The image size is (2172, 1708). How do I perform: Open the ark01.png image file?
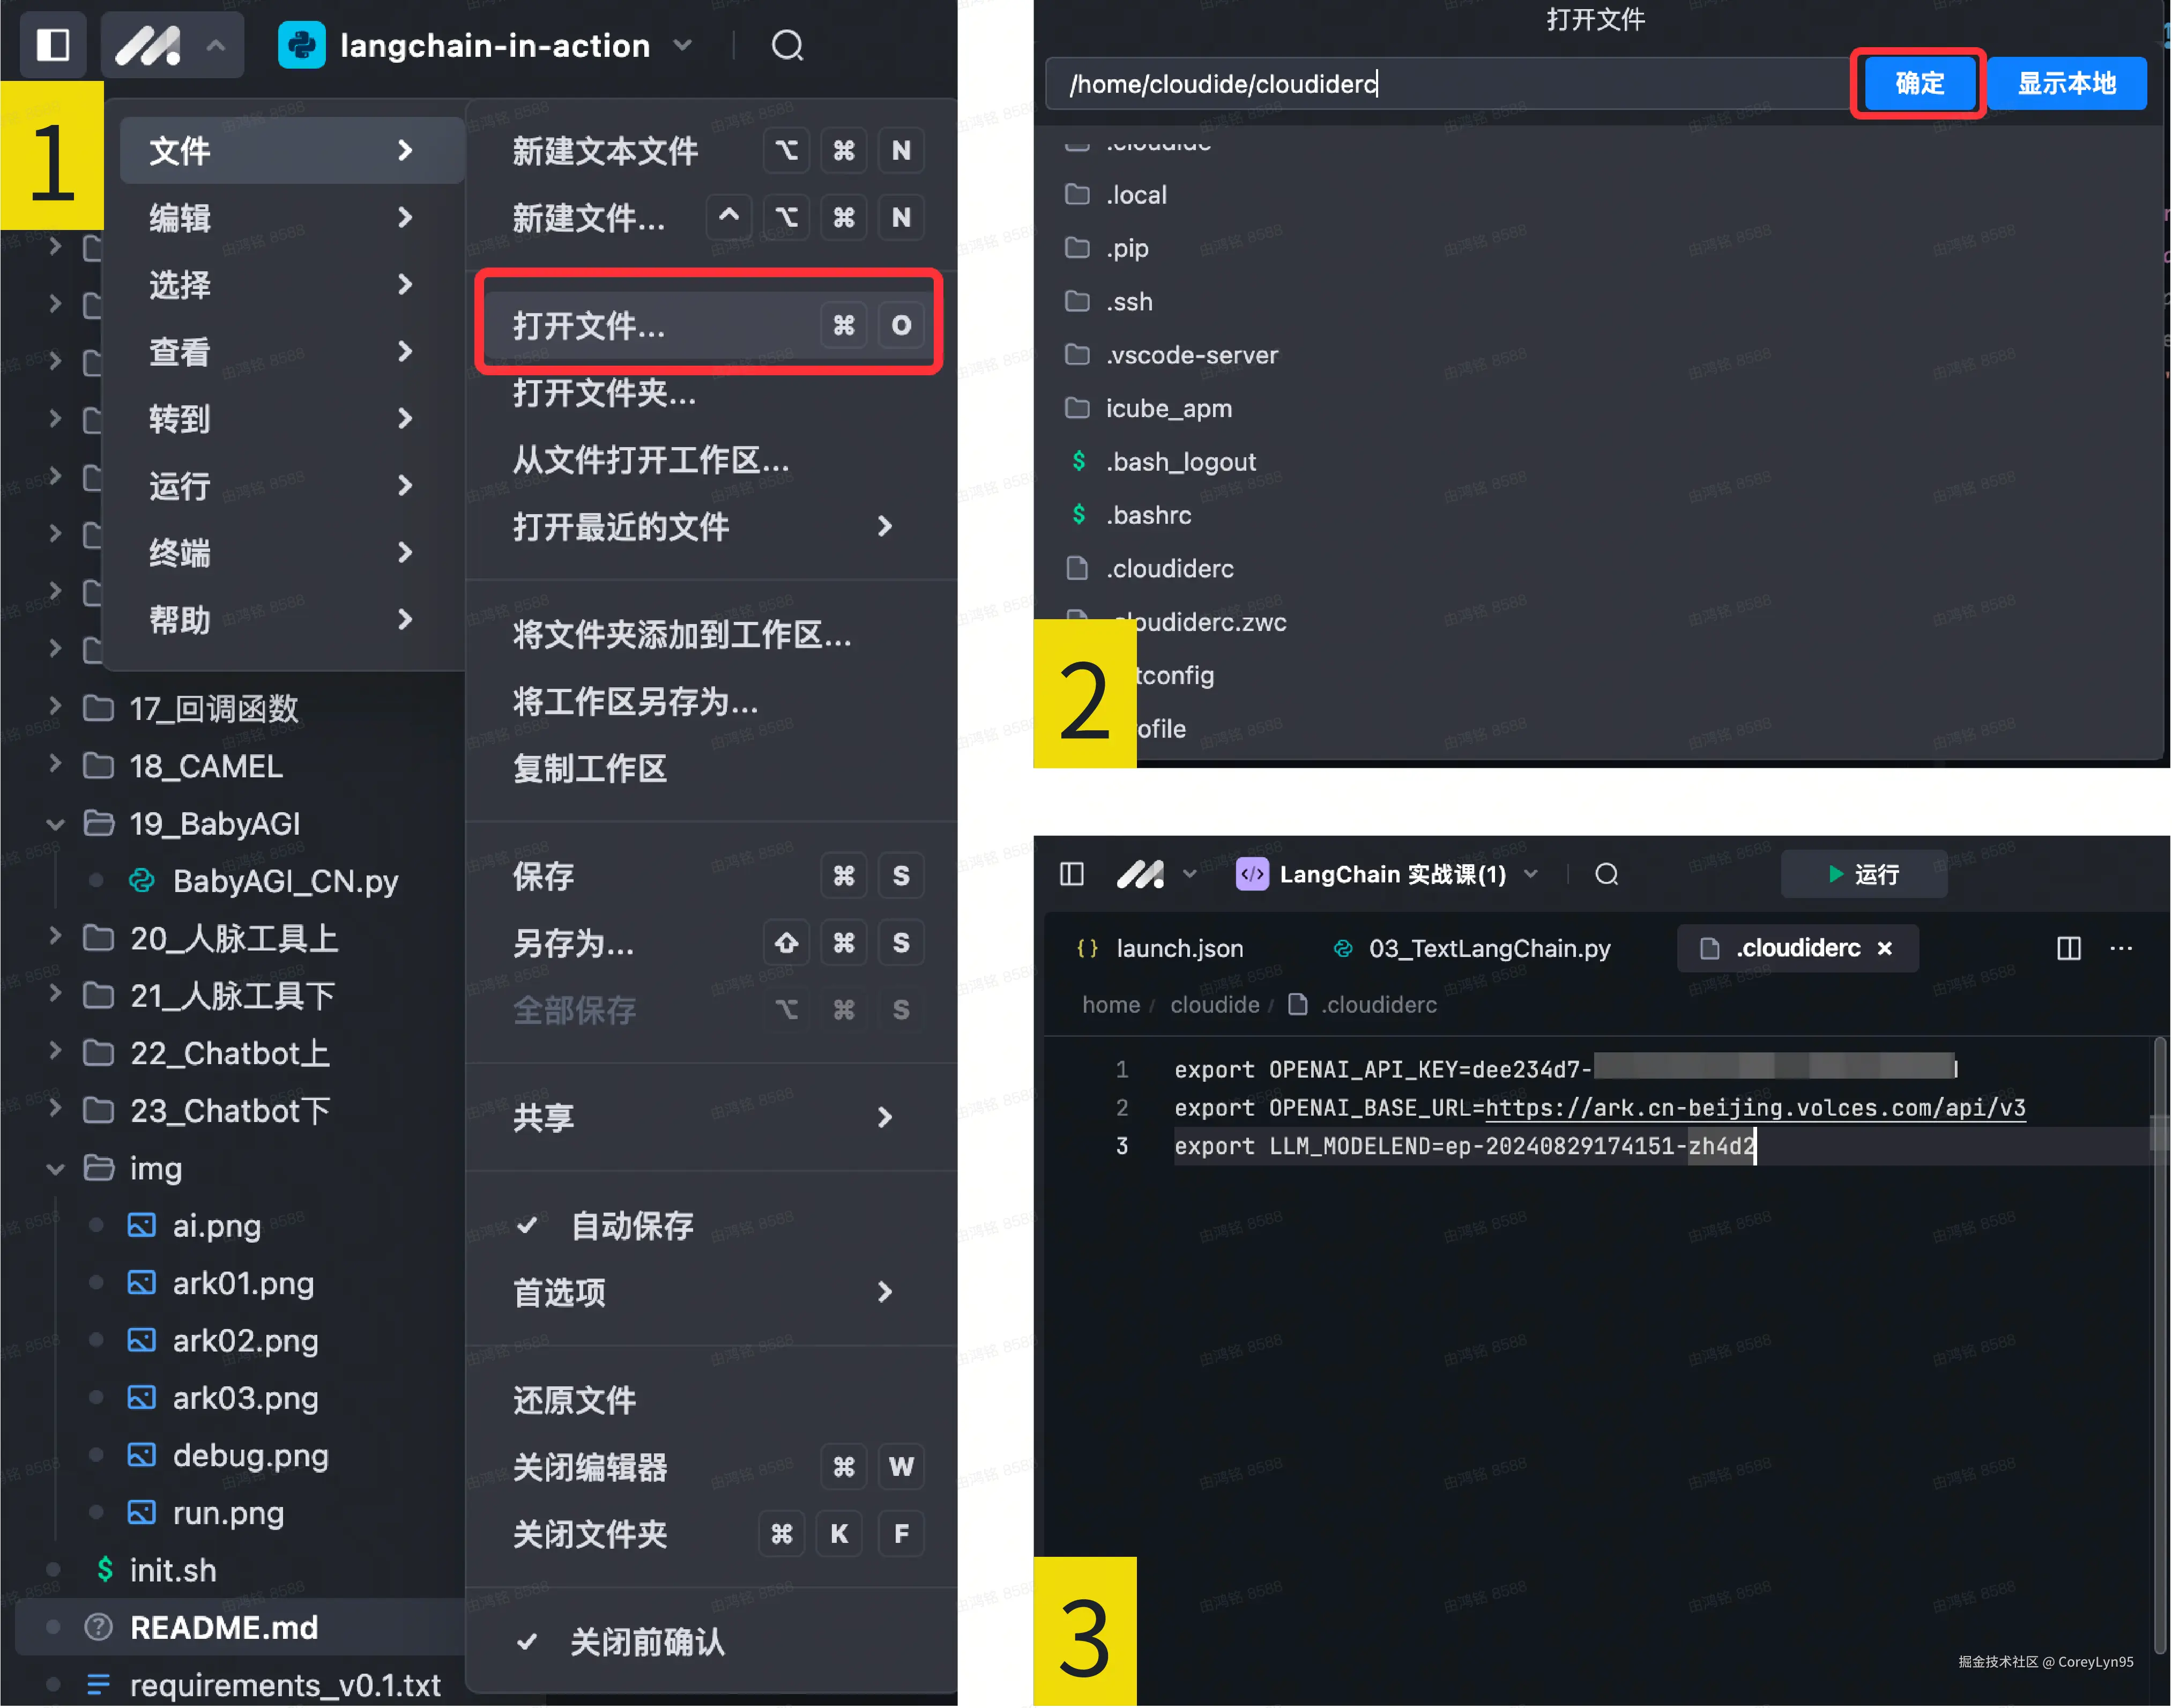click(x=243, y=1283)
